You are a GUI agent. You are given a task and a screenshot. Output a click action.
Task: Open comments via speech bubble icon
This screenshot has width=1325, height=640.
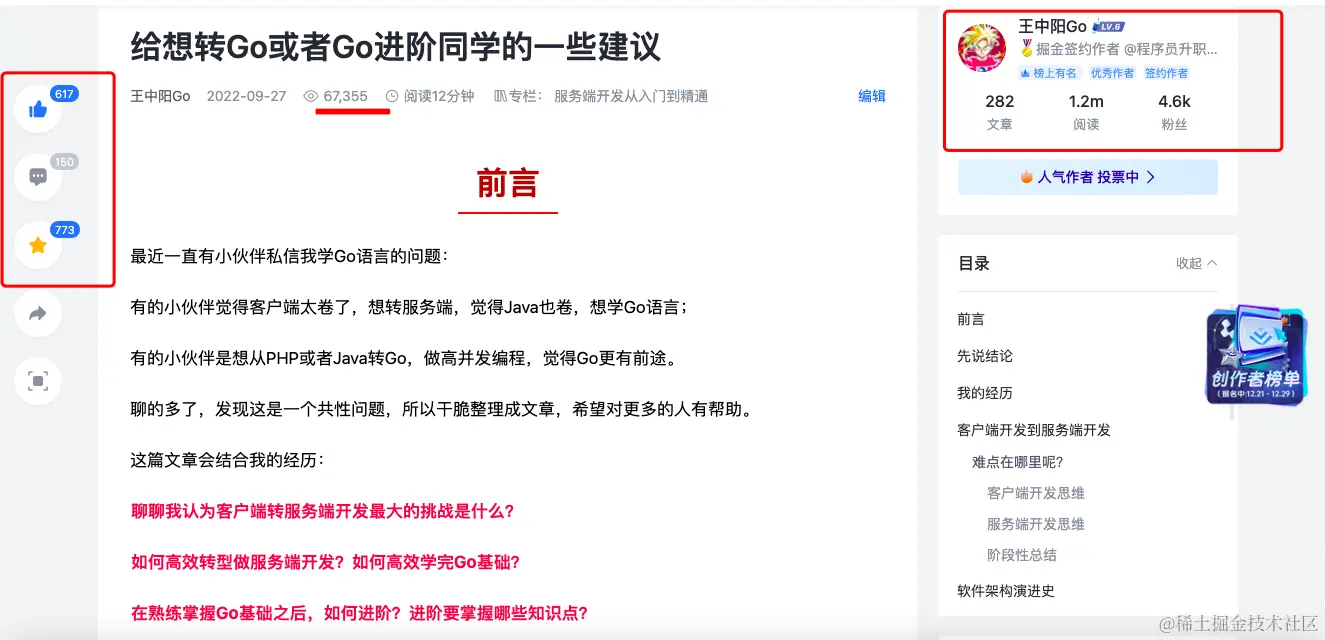(38, 177)
